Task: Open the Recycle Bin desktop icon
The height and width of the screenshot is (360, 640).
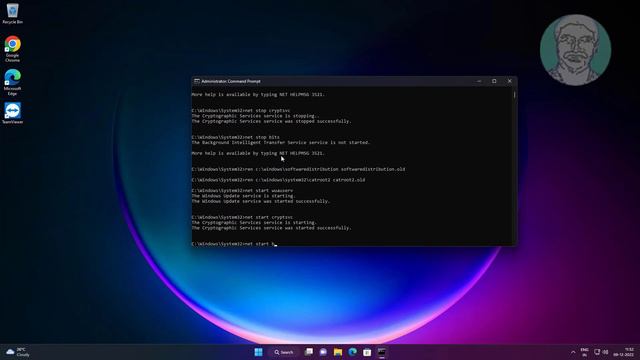Action: (12, 13)
